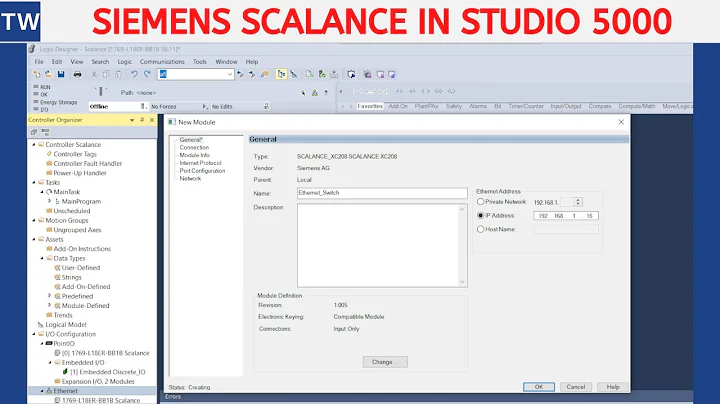This screenshot has width=720, height=404.
Task: Click the Change module definition button
Action: click(x=385, y=362)
